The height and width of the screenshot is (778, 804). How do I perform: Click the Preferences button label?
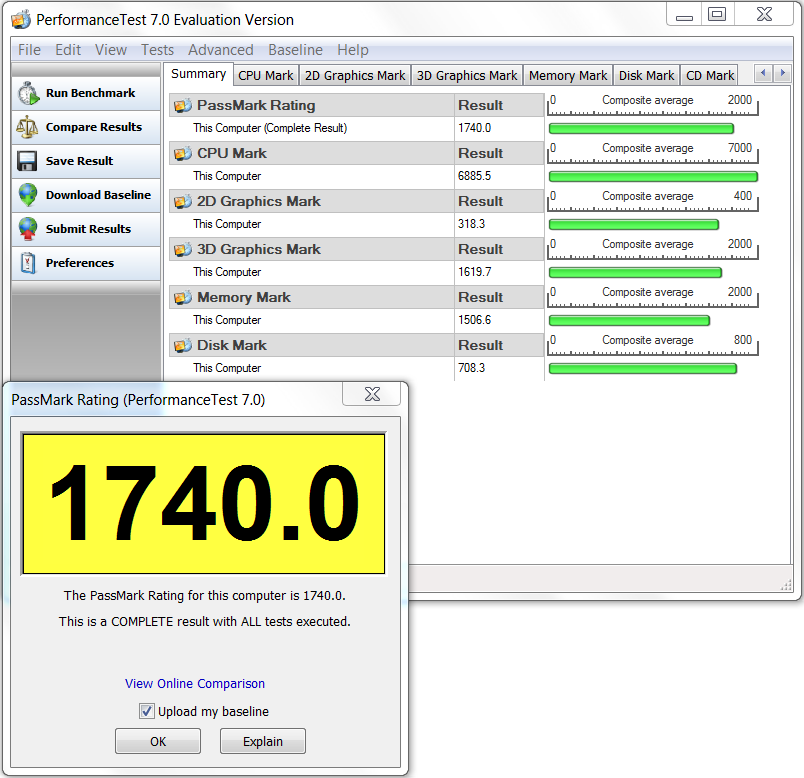pos(80,263)
